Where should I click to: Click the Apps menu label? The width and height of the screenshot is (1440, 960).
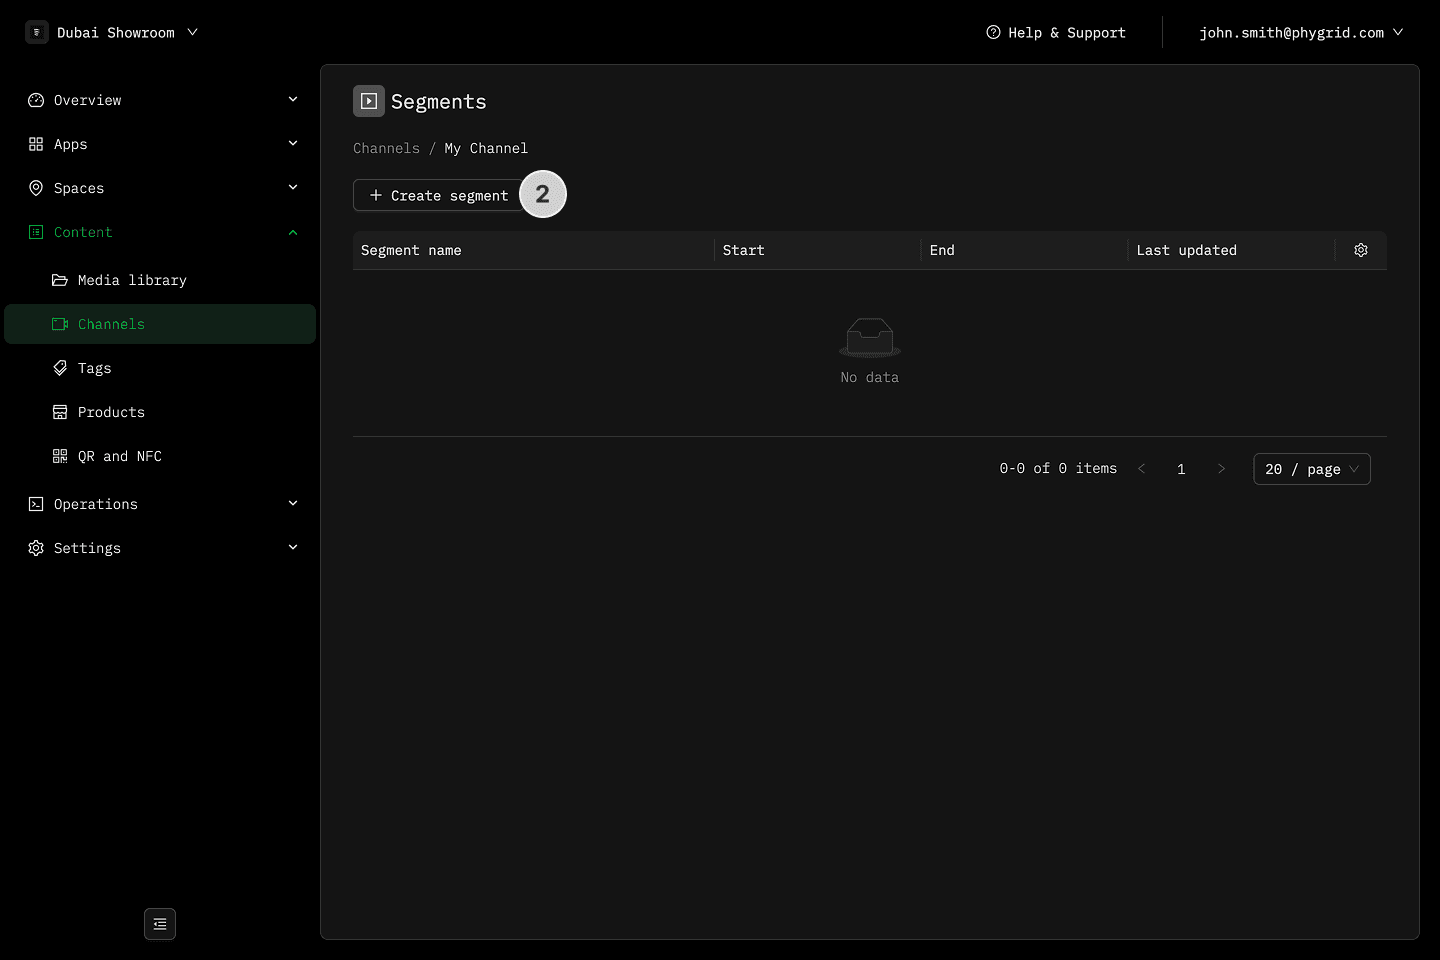click(71, 144)
